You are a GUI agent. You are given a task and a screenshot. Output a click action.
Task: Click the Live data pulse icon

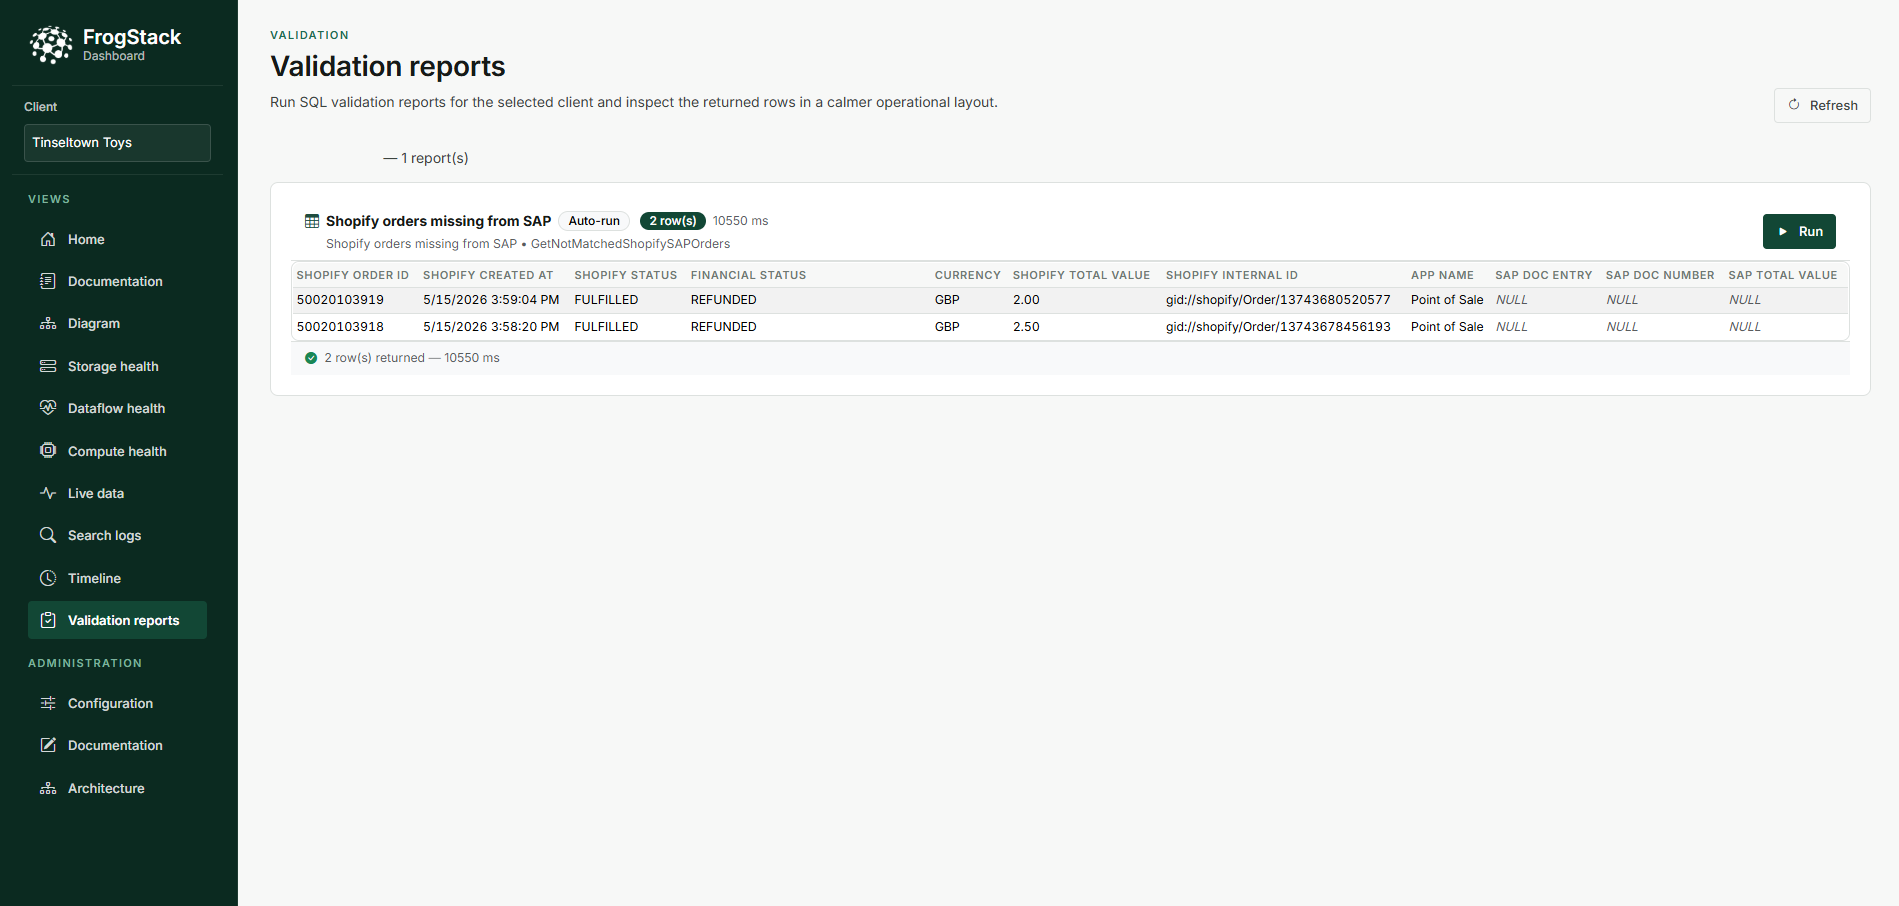tap(48, 493)
